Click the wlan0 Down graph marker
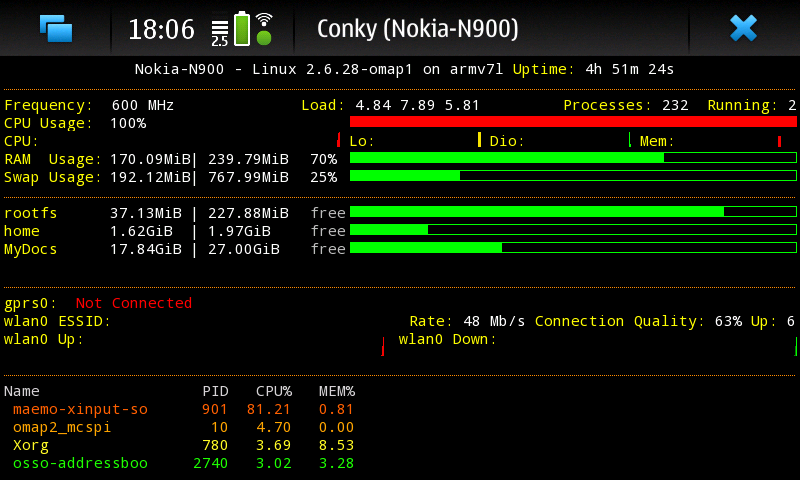800x480 pixels. 796,346
